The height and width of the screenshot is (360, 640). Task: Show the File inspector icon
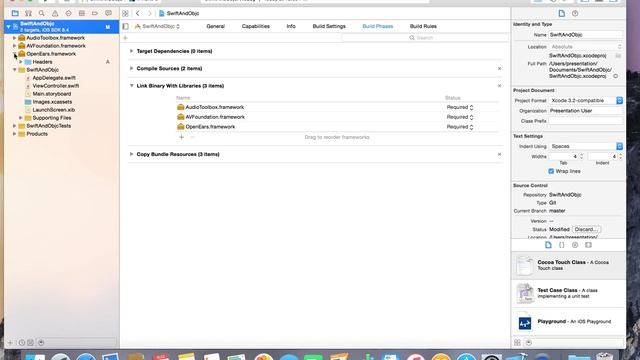tap(562, 13)
